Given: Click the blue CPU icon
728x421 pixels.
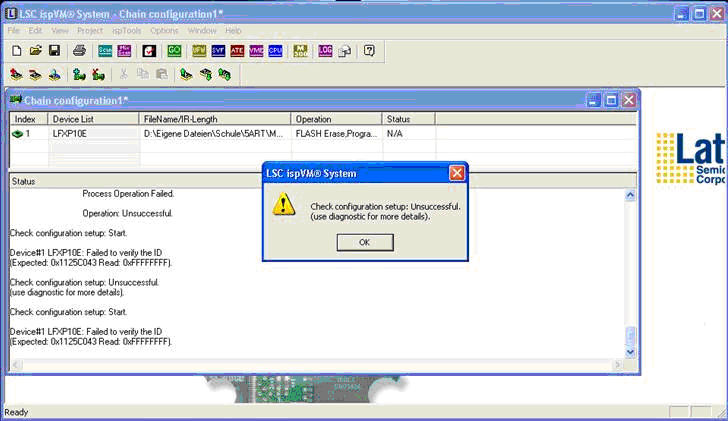Looking at the screenshot, I should pos(275,51).
